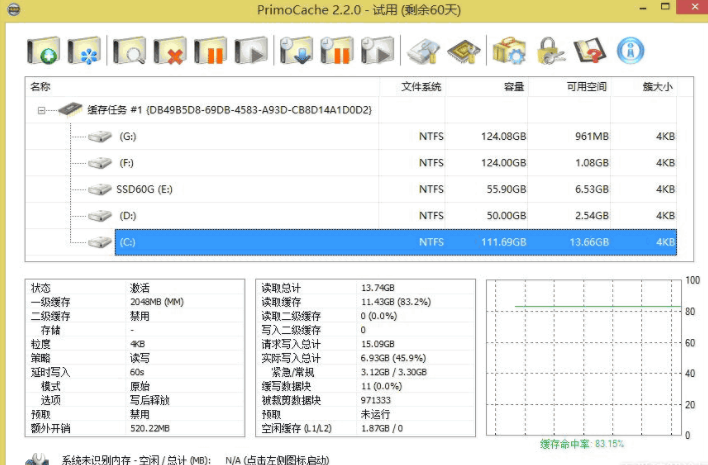
Task: Collapse the cache task #1 tree node
Action: tap(42, 110)
